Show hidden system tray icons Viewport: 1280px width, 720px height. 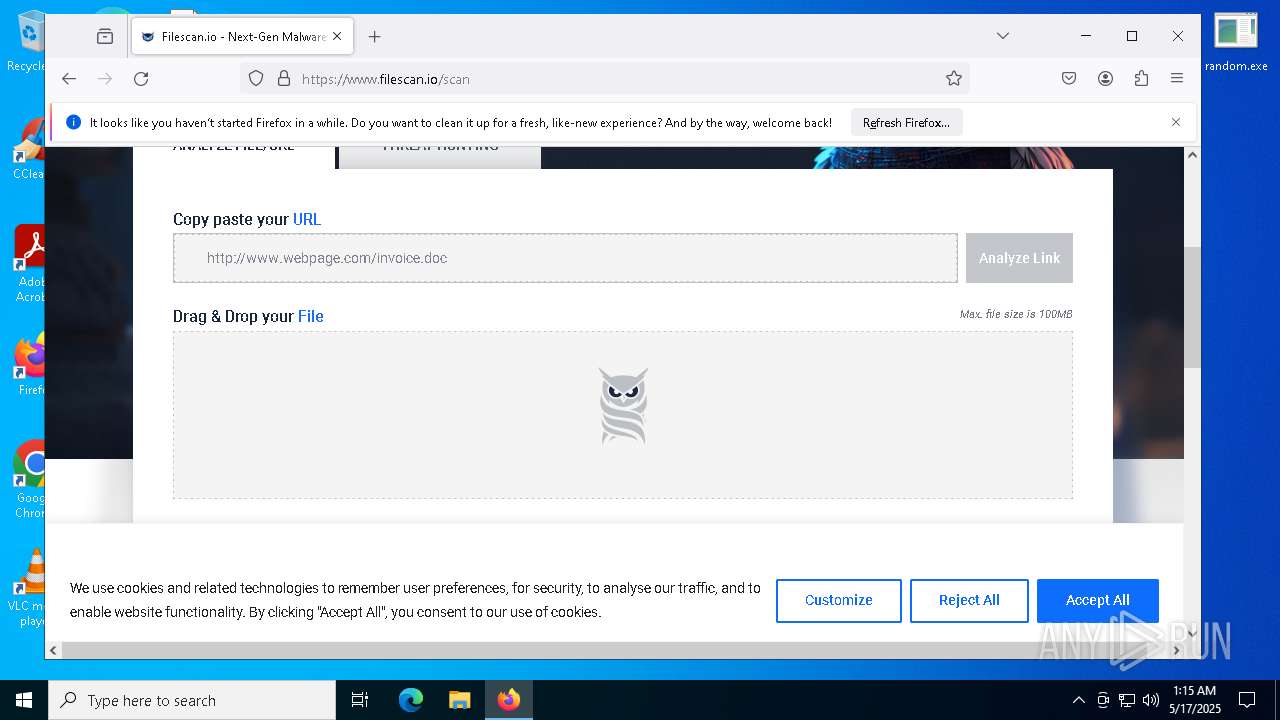pos(1078,700)
